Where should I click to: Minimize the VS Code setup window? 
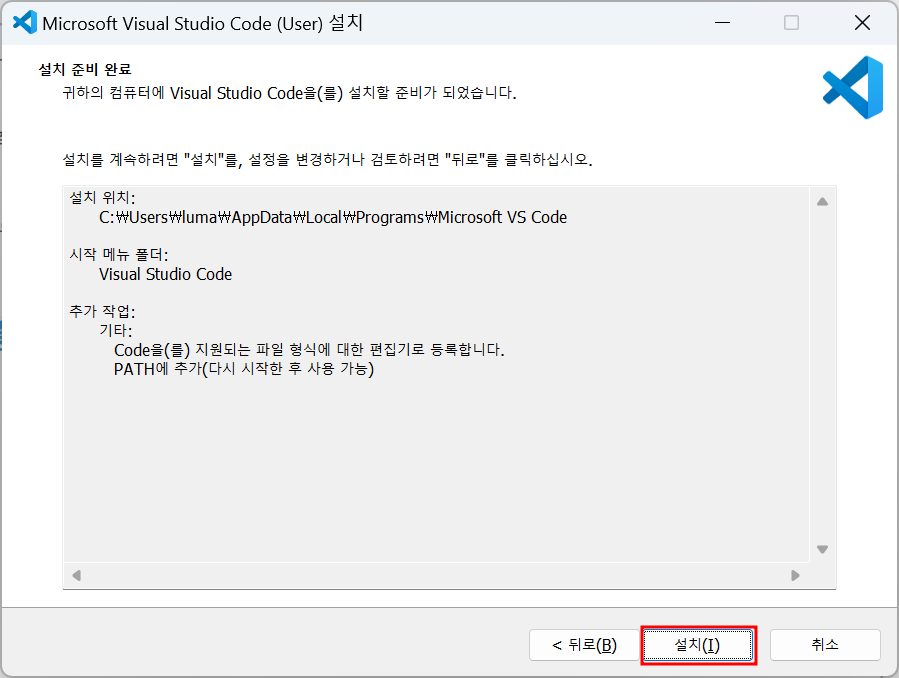[x=722, y=23]
